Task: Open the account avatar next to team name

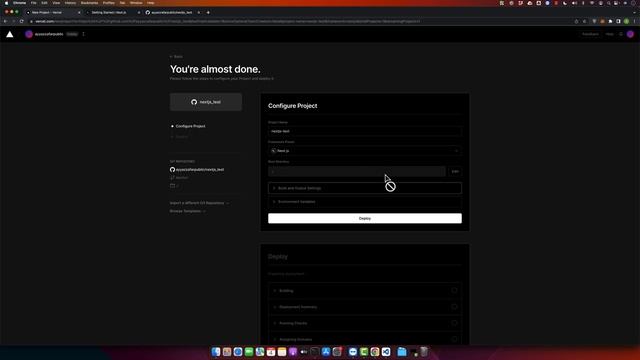Action: 29,34
